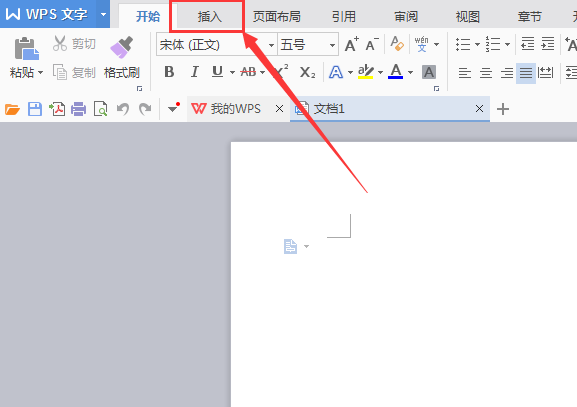
Task: Click the Copy button
Action: pyautogui.click(x=74, y=72)
